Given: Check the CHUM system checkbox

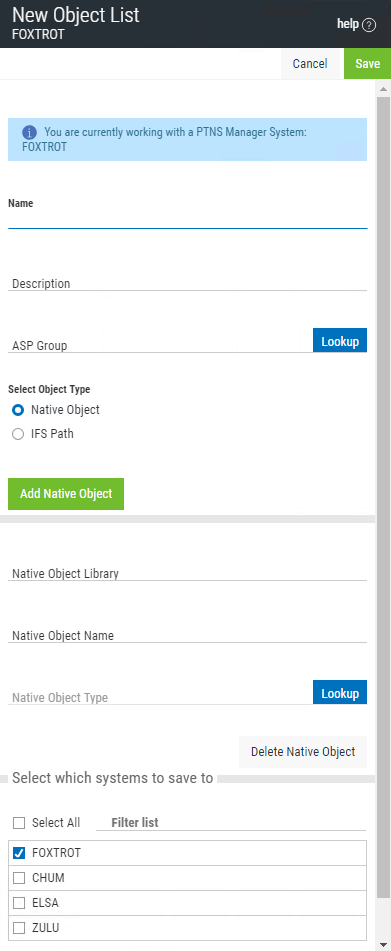Looking at the screenshot, I should pyautogui.click(x=19, y=878).
